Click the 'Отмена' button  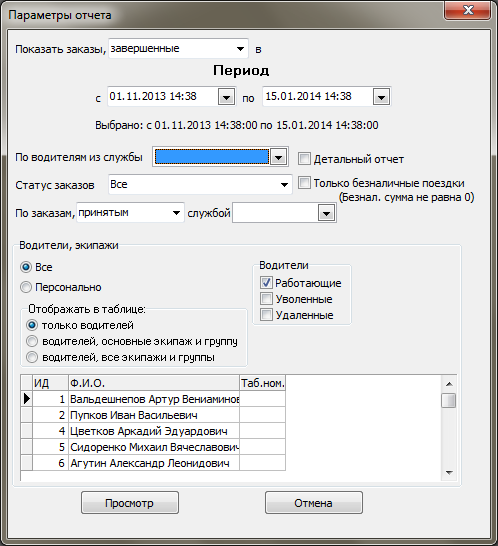(x=314, y=503)
